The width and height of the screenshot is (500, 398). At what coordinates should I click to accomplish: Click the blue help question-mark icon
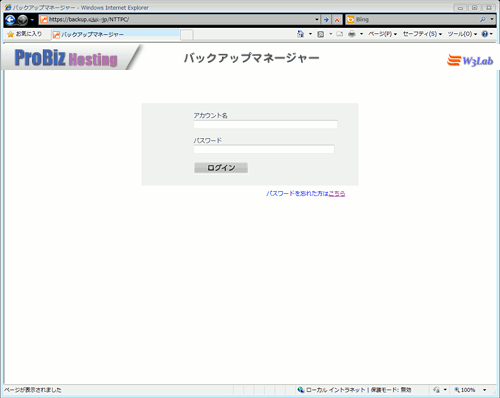(485, 34)
